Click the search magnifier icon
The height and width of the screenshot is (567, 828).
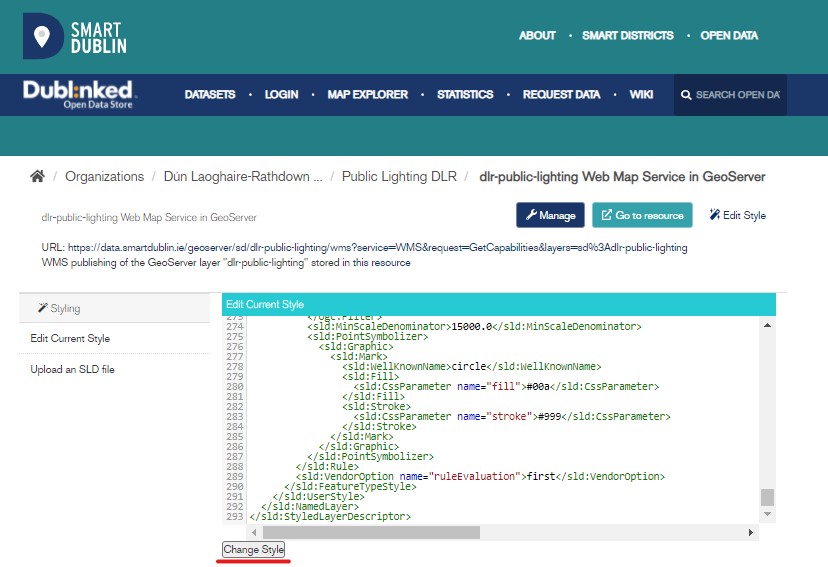click(x=686, y=95)
